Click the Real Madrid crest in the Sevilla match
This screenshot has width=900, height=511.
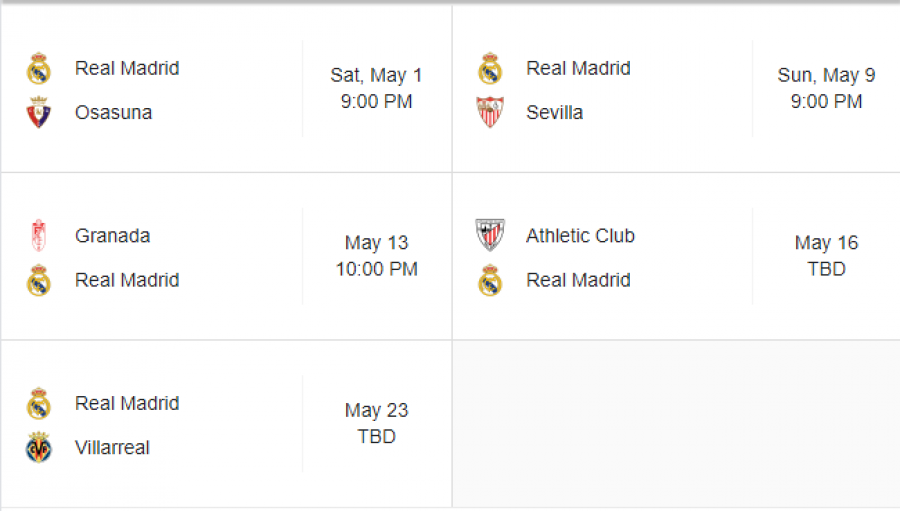click(490, 68)
